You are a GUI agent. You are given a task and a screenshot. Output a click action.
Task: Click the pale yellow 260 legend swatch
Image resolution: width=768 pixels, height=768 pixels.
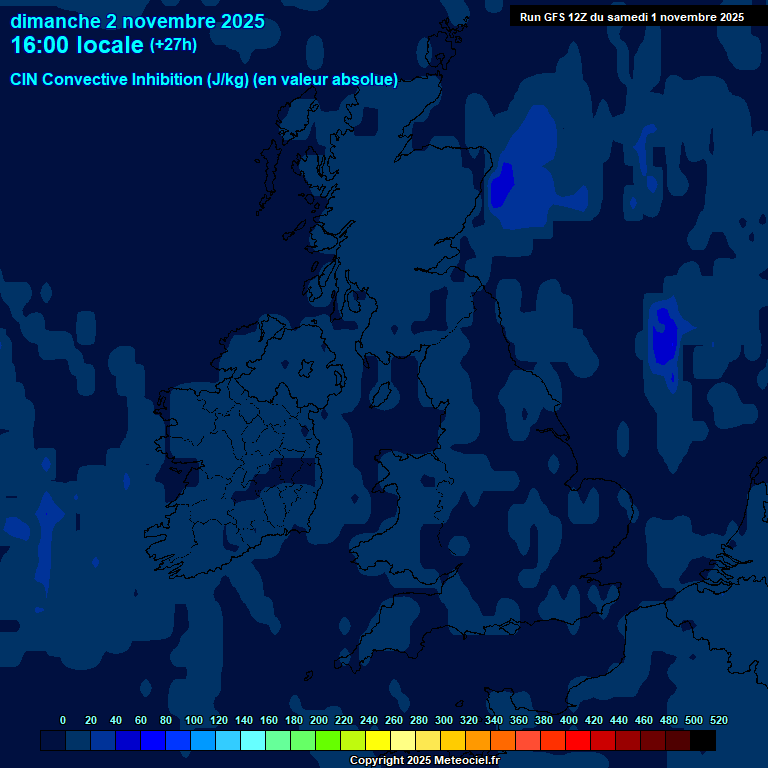(403, 740)
